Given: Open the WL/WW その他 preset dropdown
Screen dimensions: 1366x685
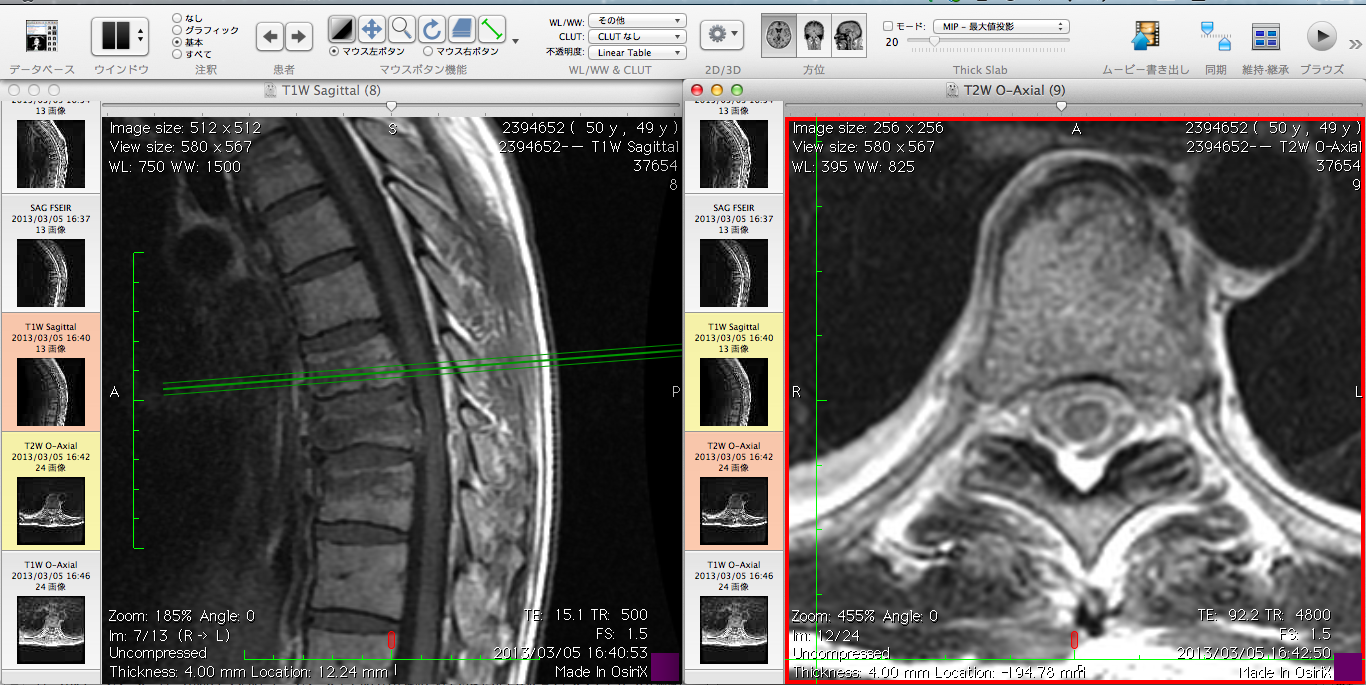Looking at the screenshot, I should pyautogui.click(x=636, y=20).
